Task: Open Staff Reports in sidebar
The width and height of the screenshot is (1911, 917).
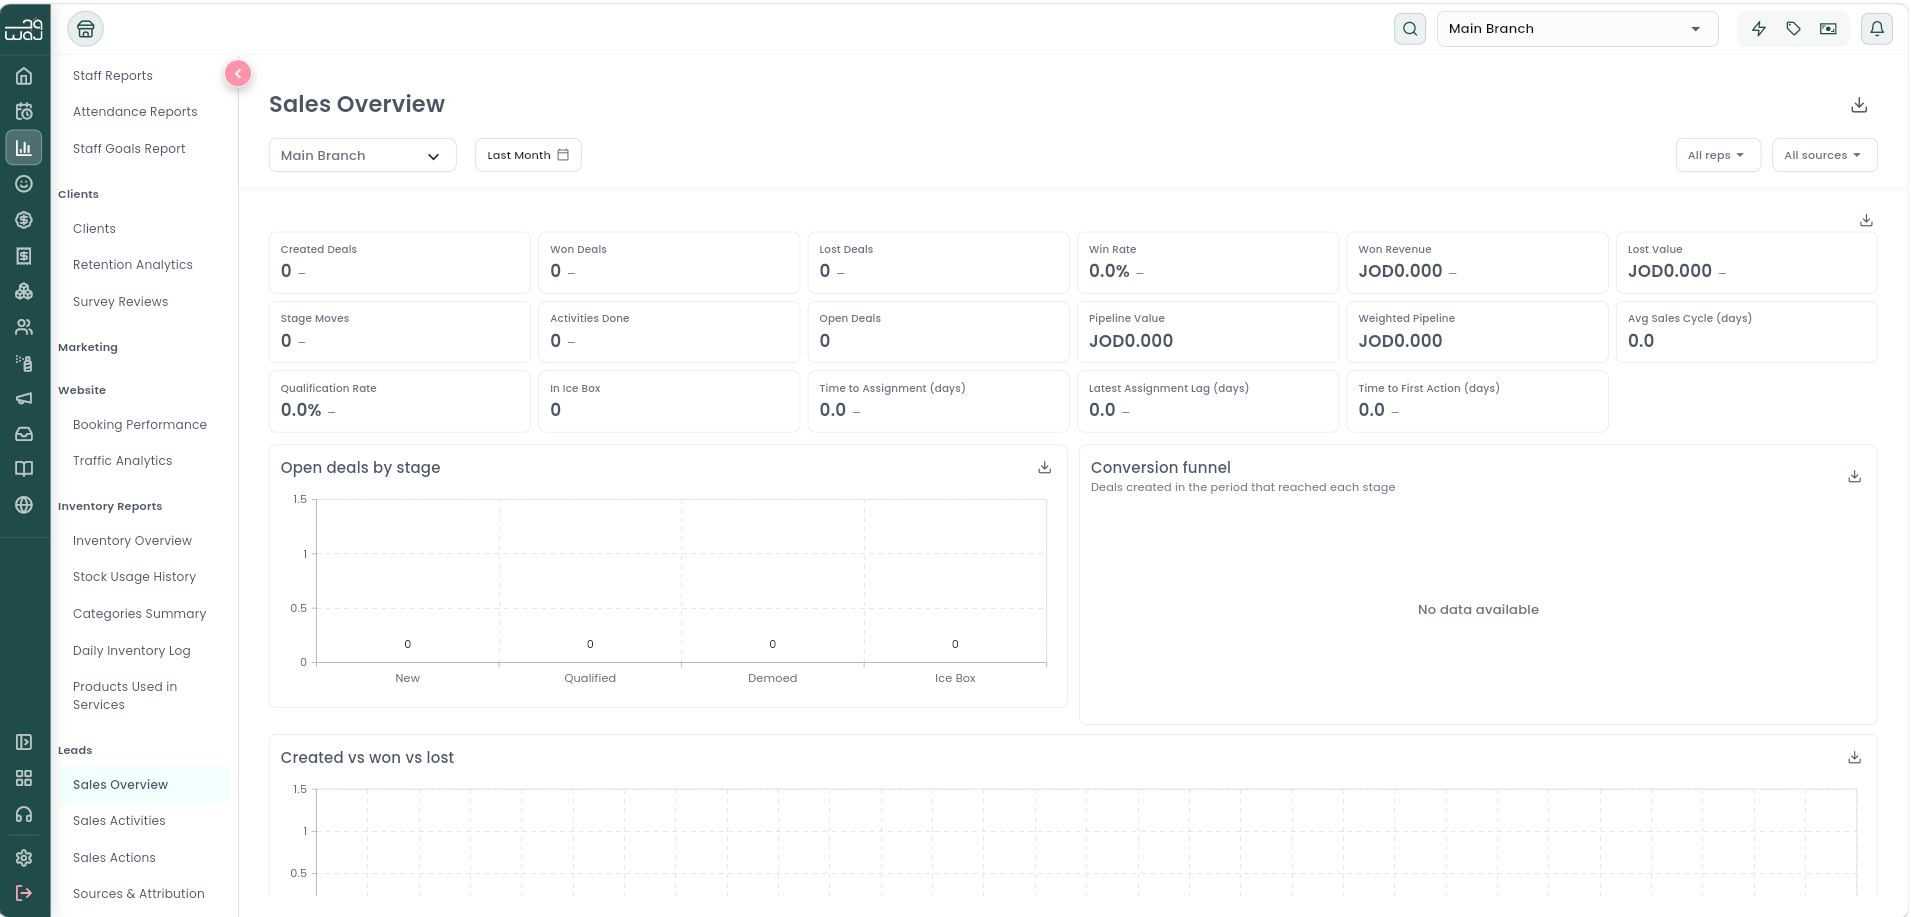Action: point(113,76)
